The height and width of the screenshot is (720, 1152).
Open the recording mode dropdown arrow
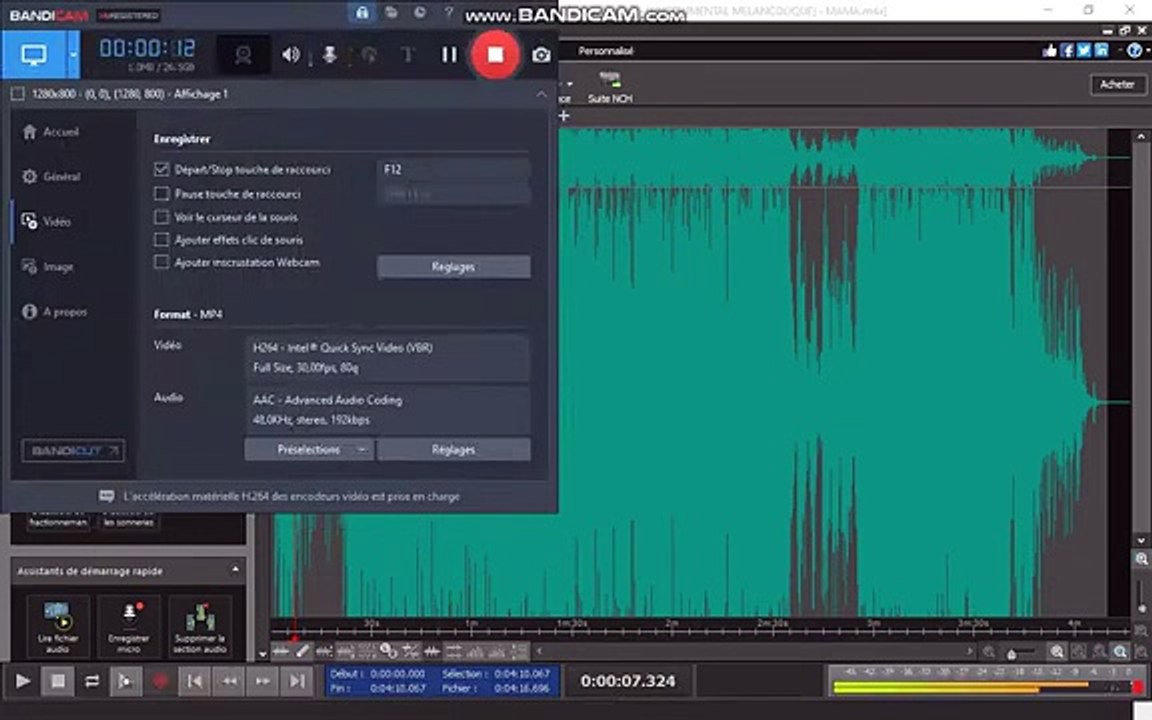(x=73, y=55)
